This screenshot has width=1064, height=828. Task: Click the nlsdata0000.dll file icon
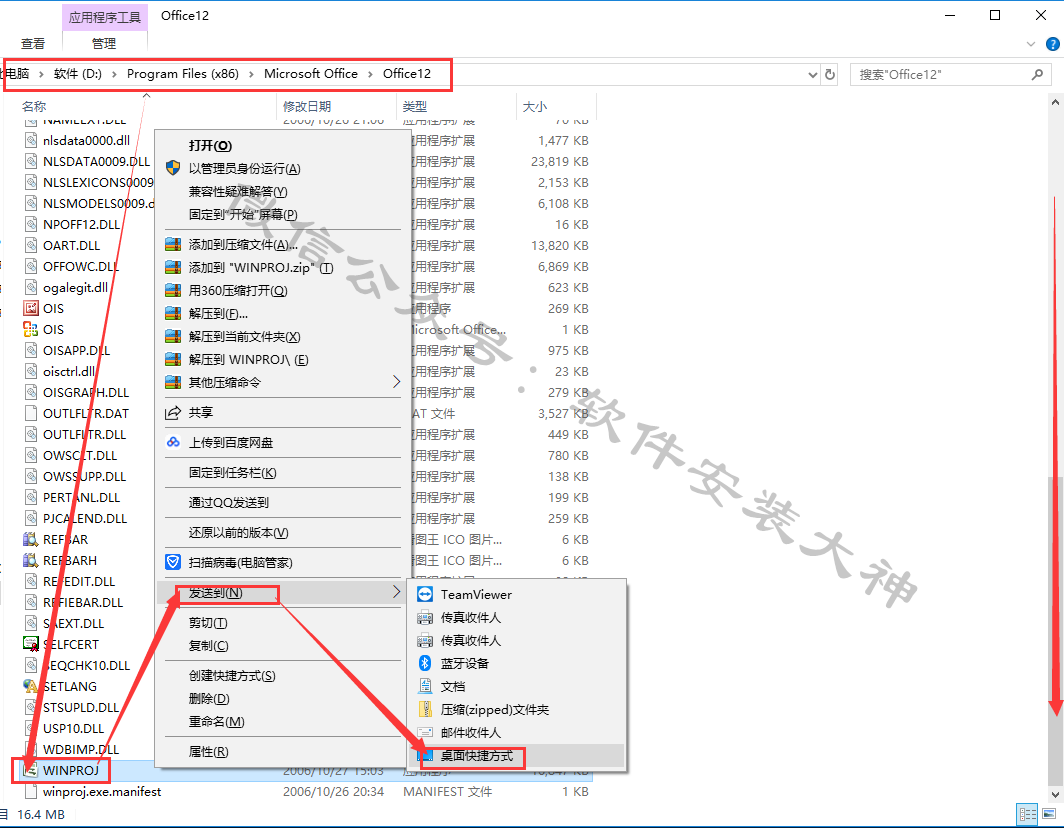pyautogui.click(x=31, y=140)
